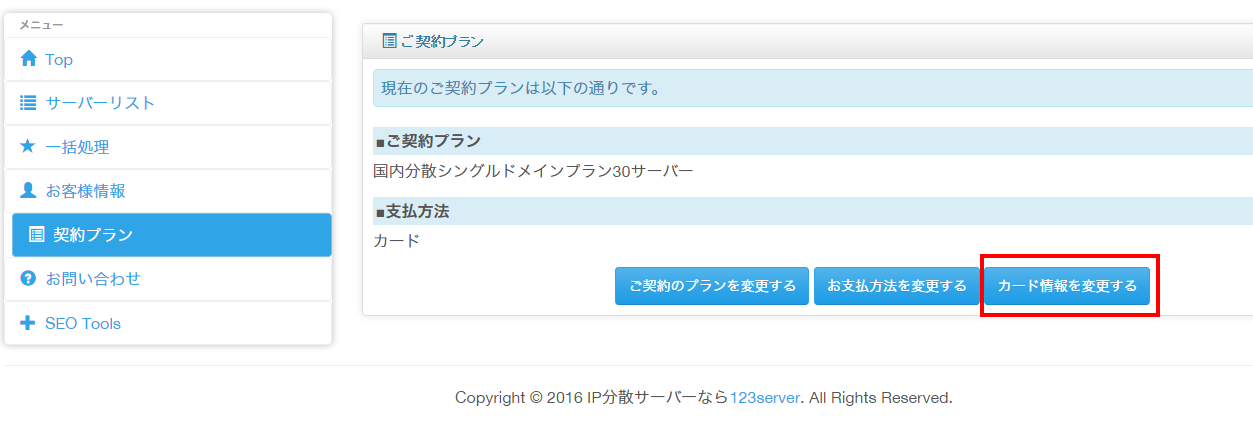
Task: Click the list icon beside サーバーリスト
Action: click(28, 103)
